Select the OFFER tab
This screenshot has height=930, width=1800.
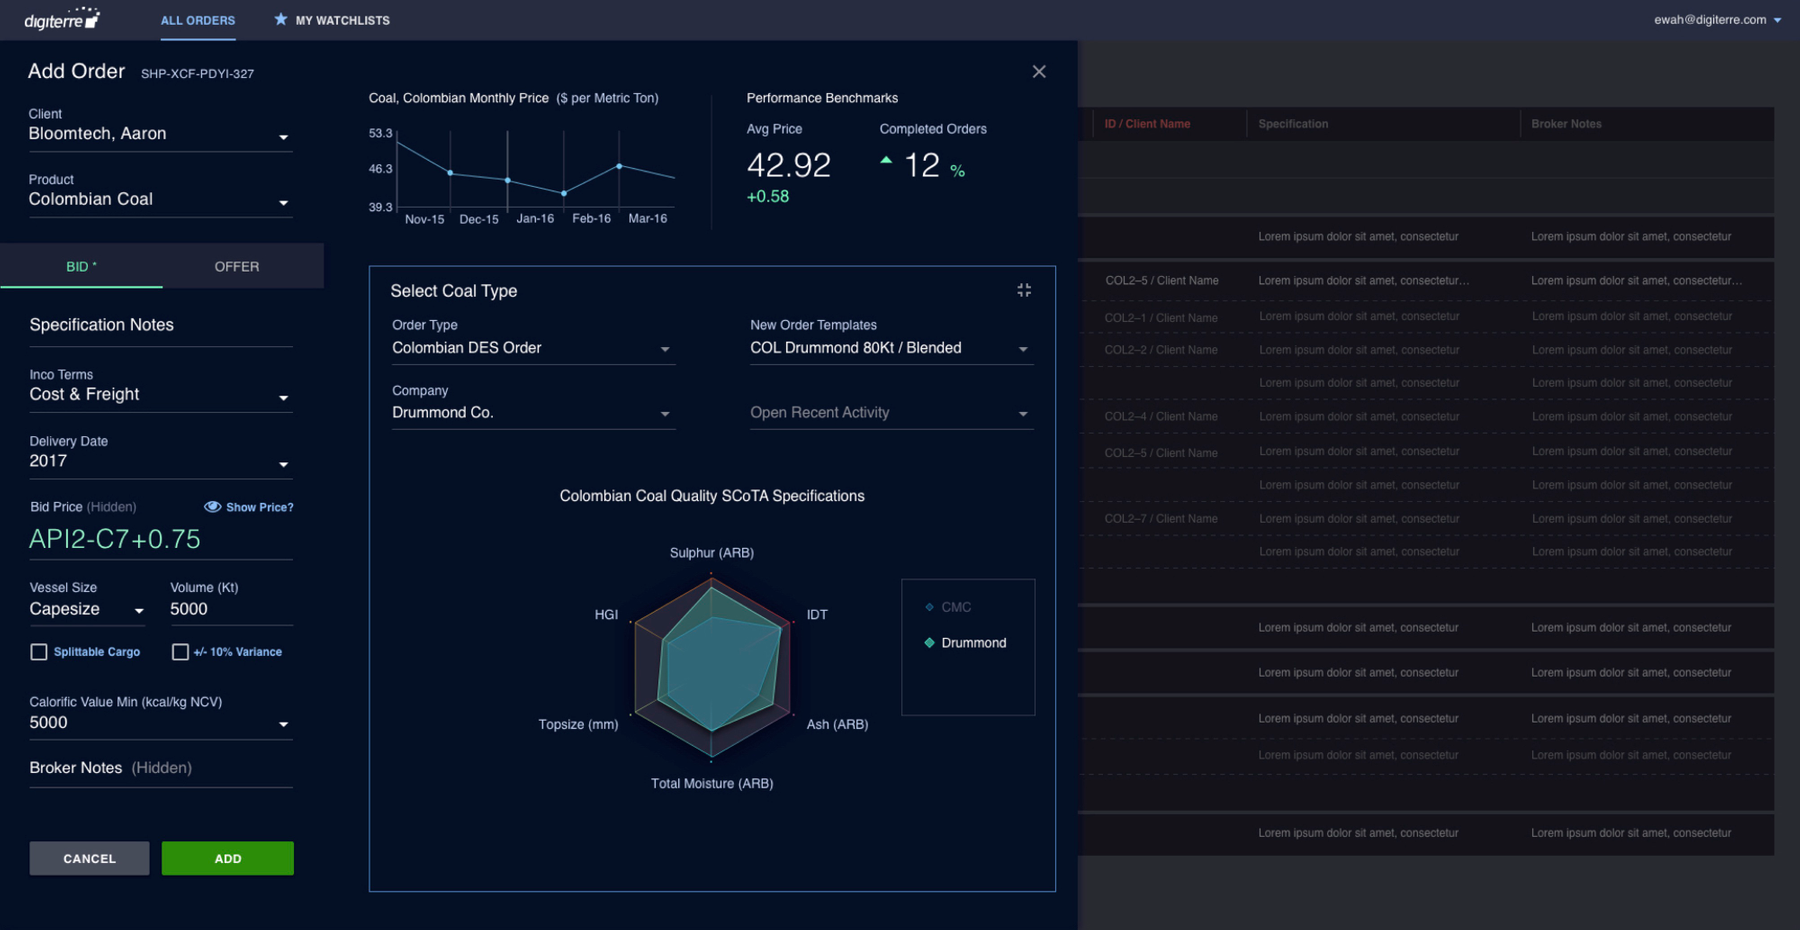point(237,266)
